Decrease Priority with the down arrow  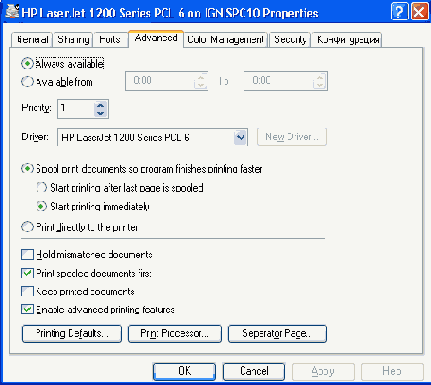pyautogui.click(x=100, y=113)
